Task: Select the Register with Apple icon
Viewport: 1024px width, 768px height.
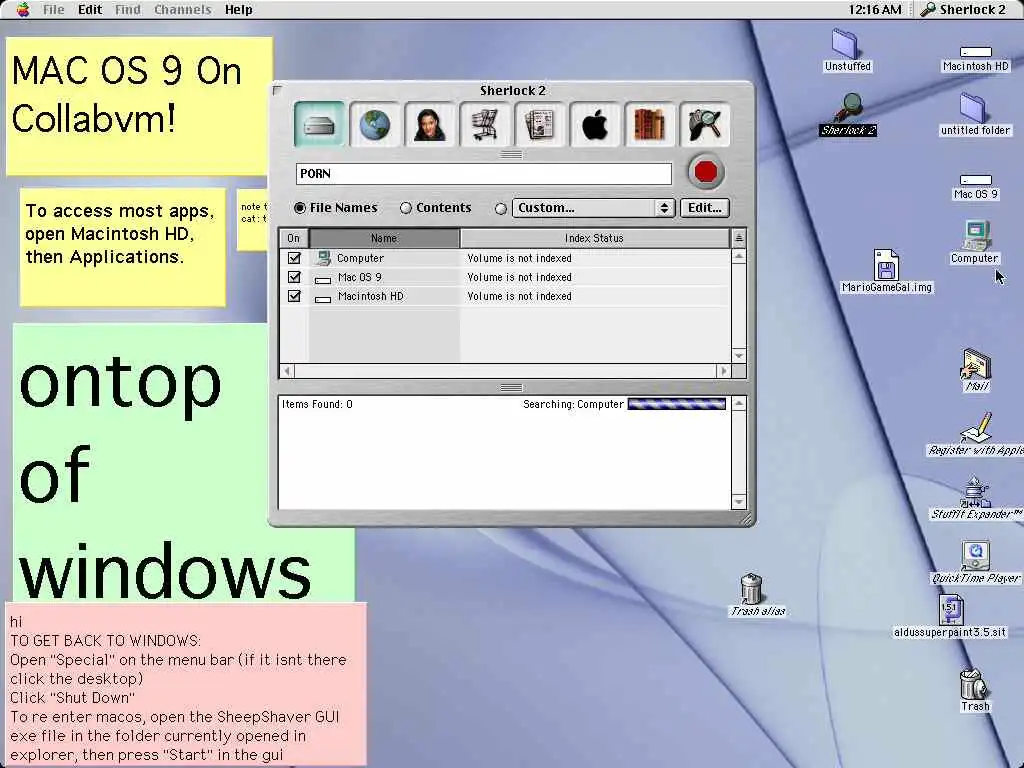Action: point(976,434)
